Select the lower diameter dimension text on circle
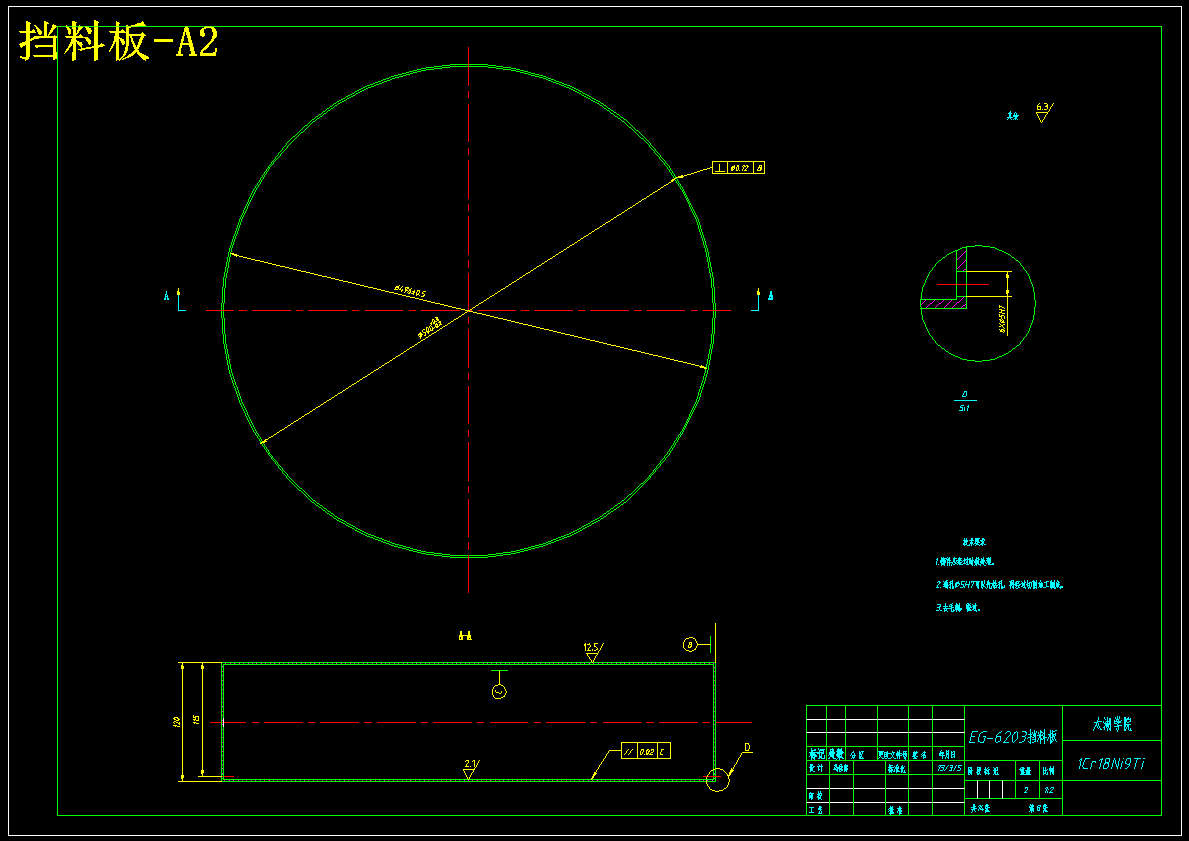Image resolution: width=1189 pixels, height=841 pixels. pyautogui.click(x=429, y=328)
